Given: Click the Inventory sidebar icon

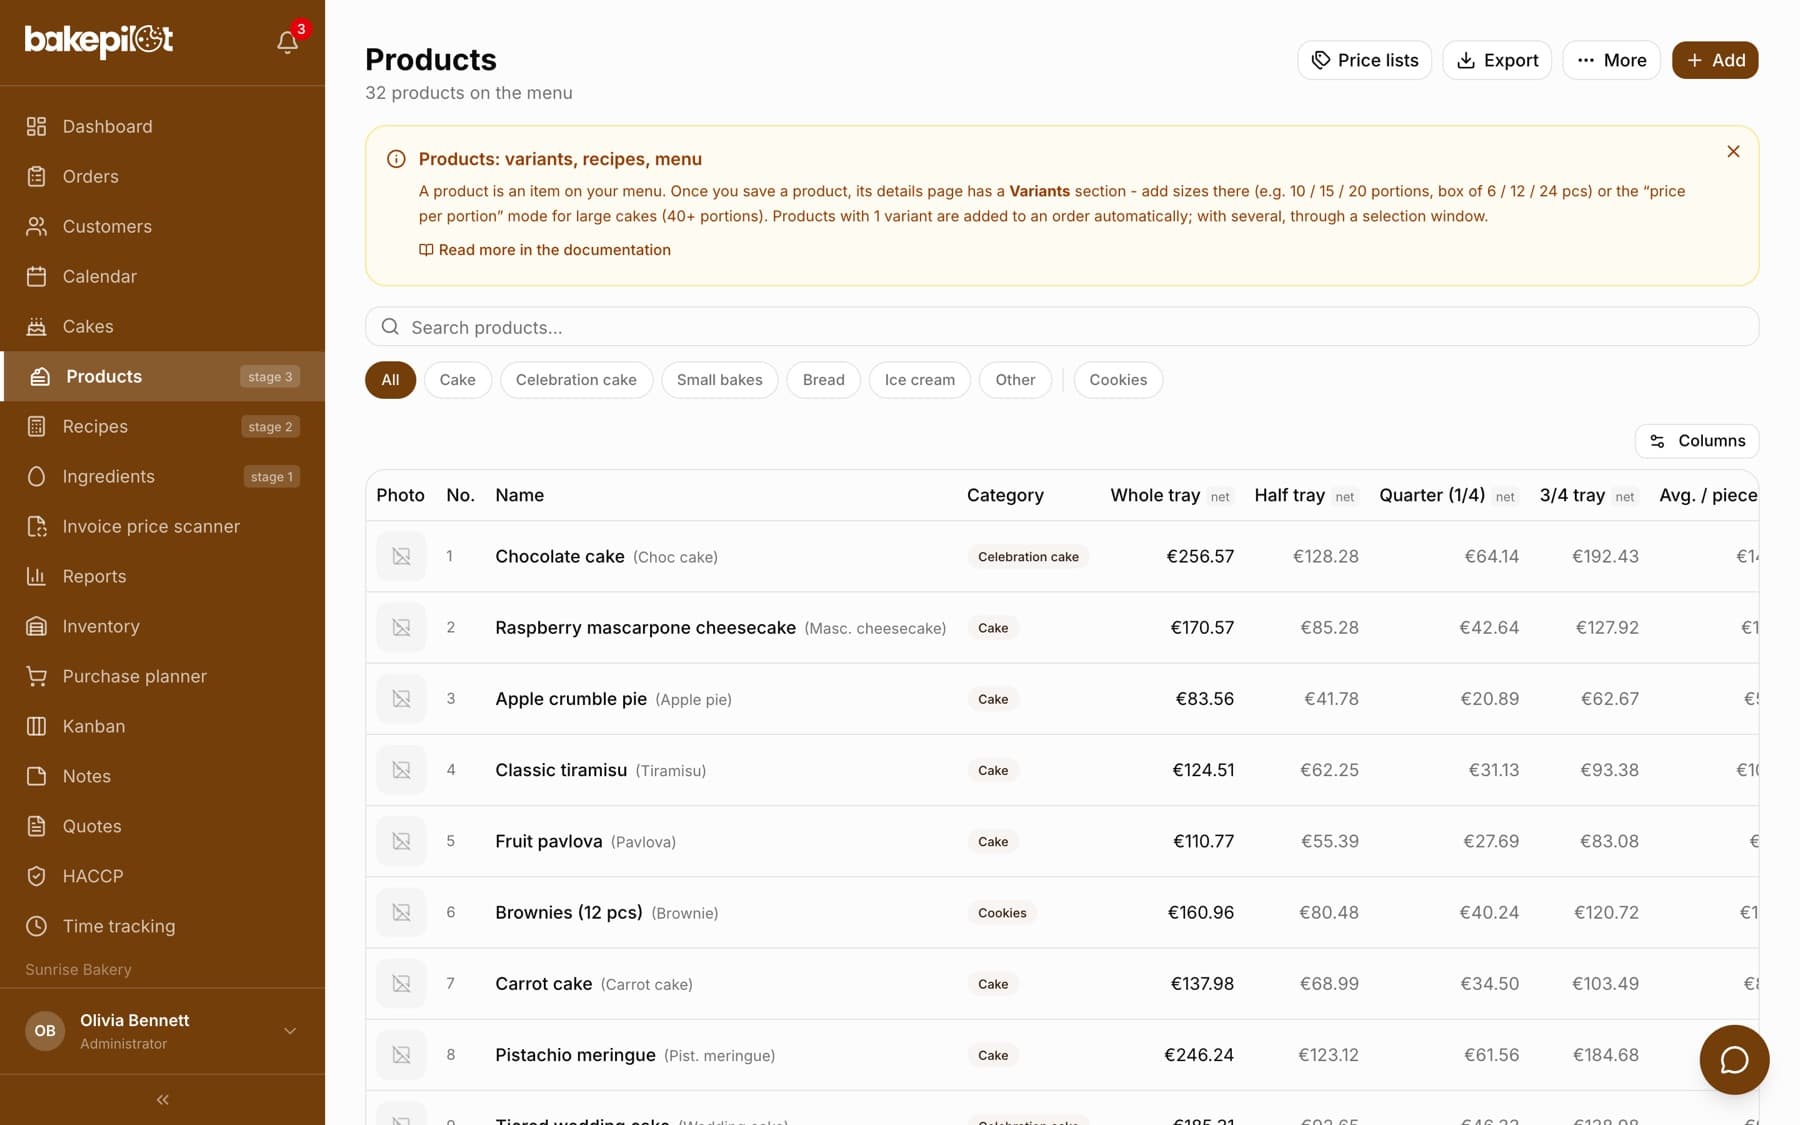Looking at the screenshot, I should (36, 626).
